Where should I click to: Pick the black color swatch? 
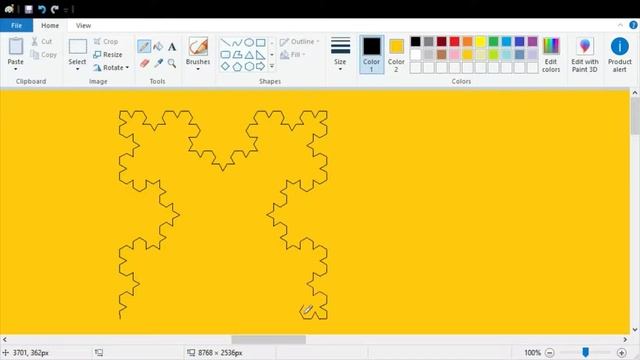pyautogui.click(x=416, y=41)
